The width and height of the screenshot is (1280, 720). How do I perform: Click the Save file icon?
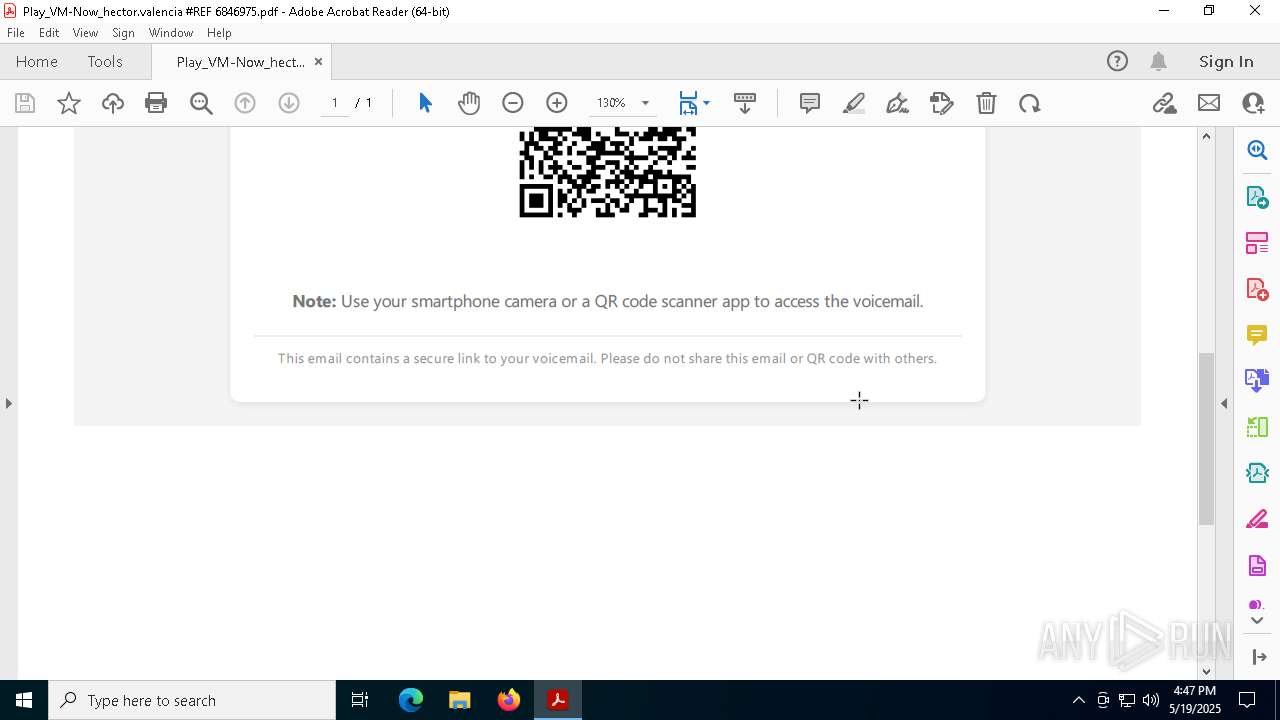25,103
